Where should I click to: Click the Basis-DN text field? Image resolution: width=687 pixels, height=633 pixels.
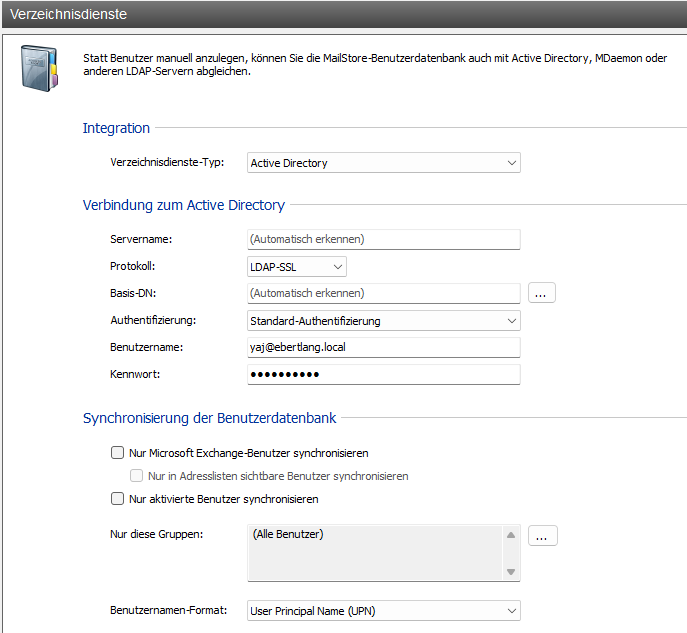[383, 293]
